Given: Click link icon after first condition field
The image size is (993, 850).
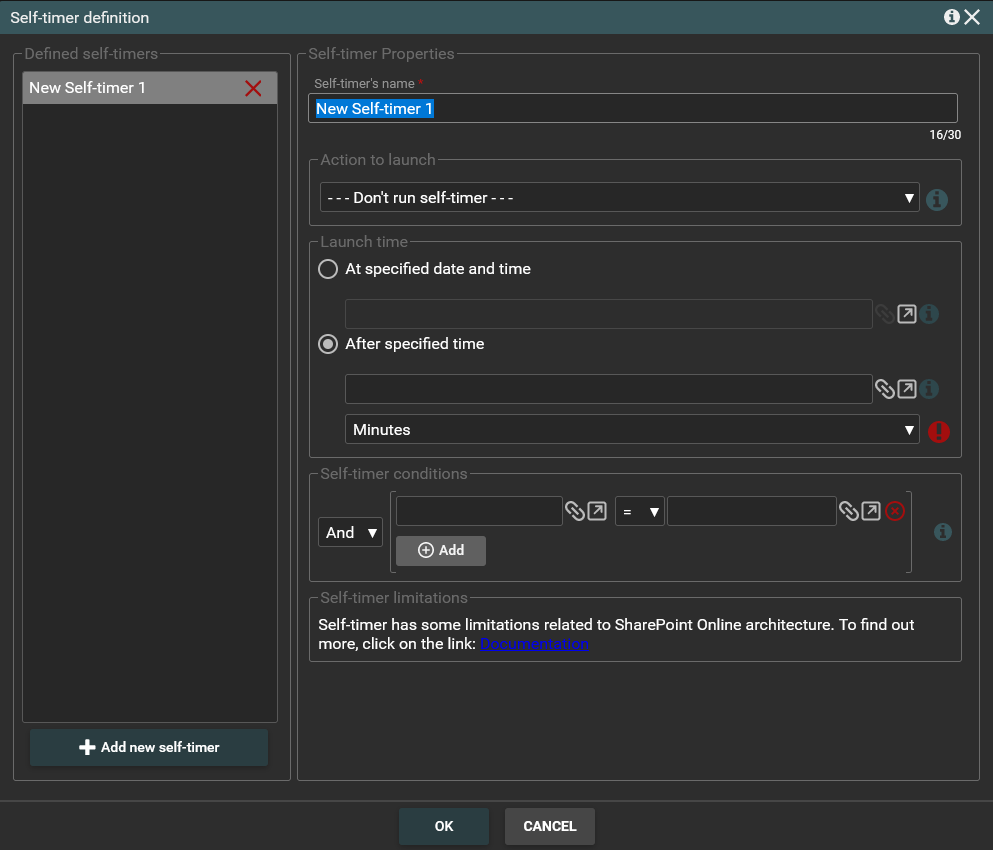Looking at the screenshot, I should 574,511.
